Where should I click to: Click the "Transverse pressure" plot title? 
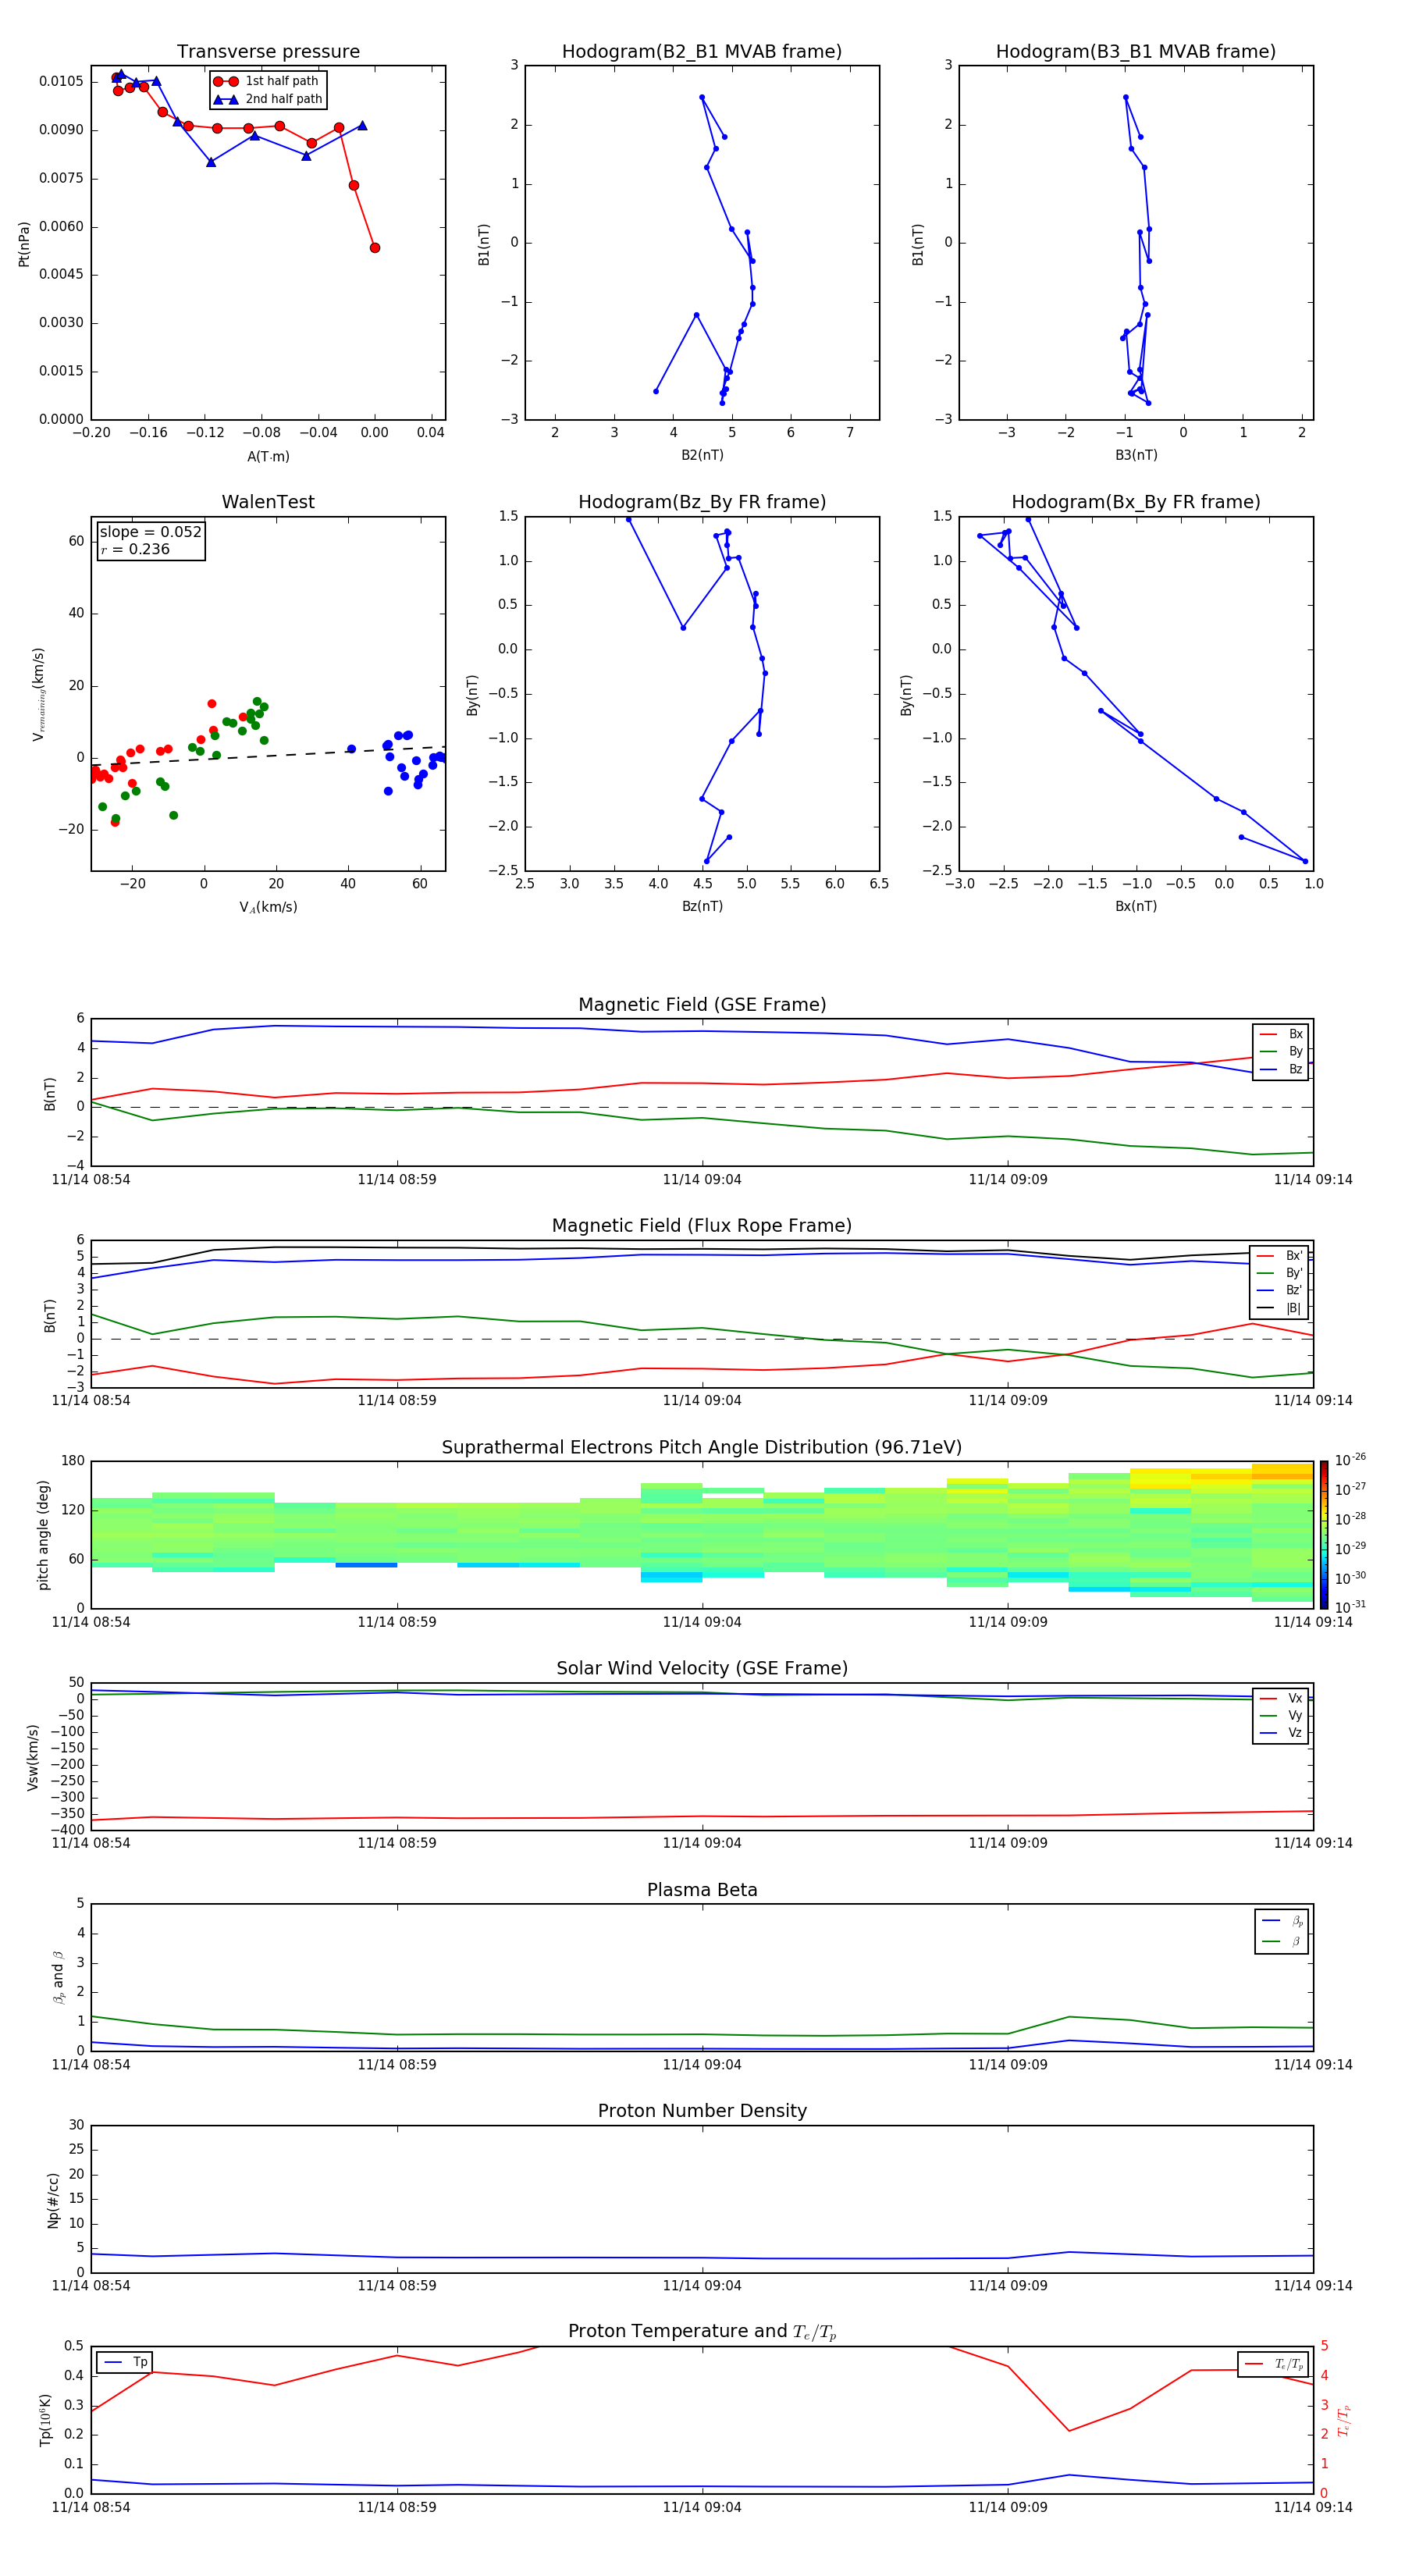(268, 52)
